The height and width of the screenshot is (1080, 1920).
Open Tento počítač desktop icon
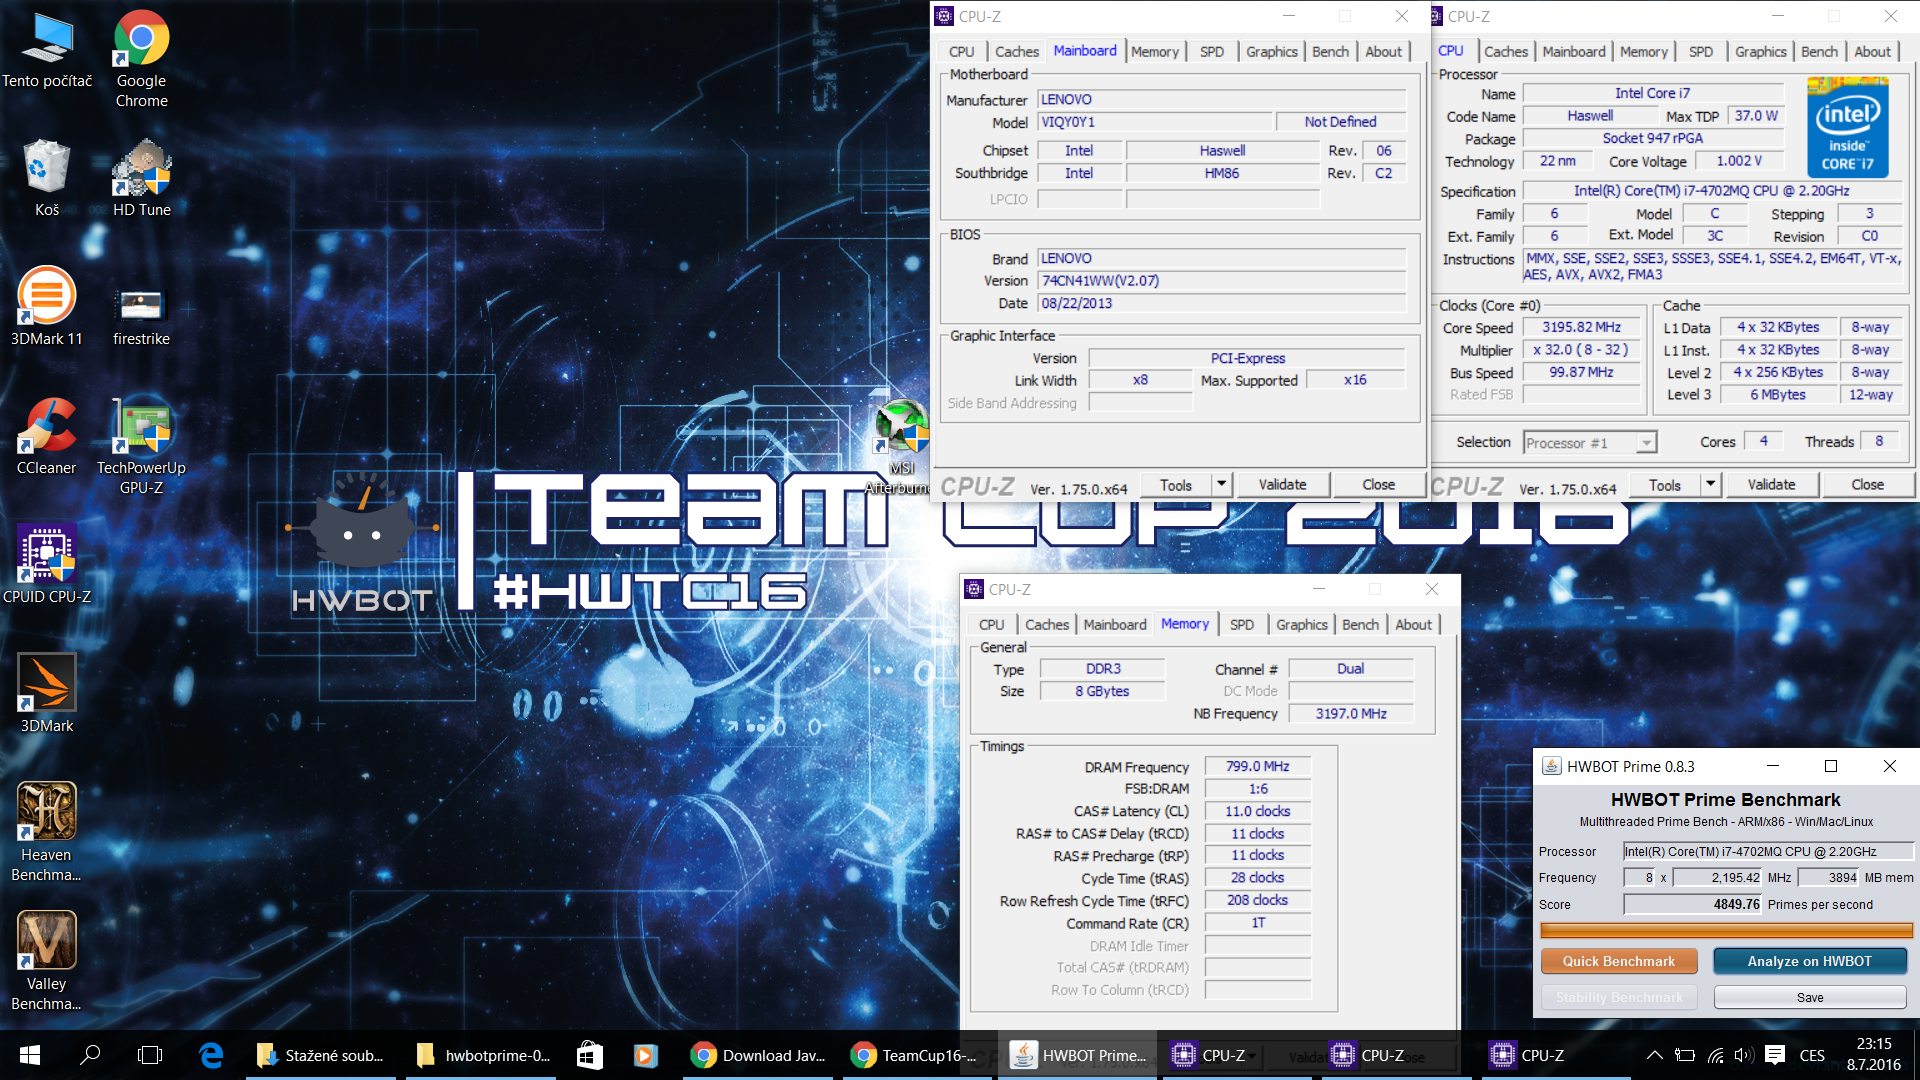pos(47,50)
